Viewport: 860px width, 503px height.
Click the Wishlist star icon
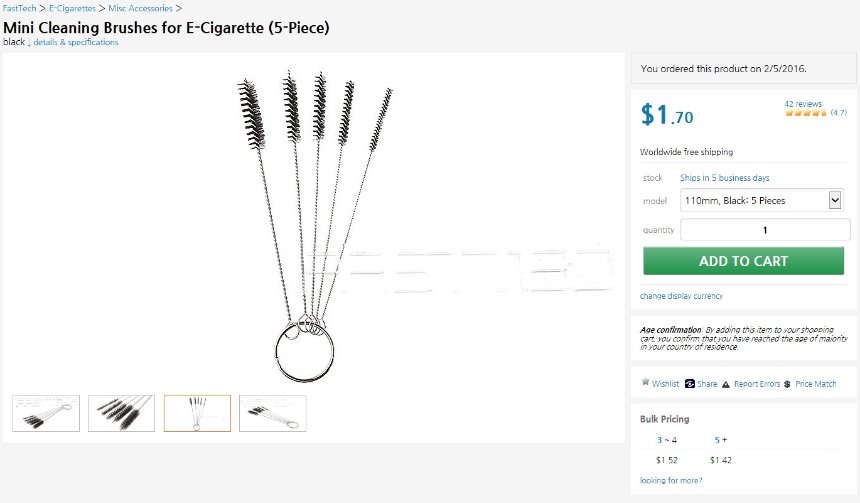[645, 383]
